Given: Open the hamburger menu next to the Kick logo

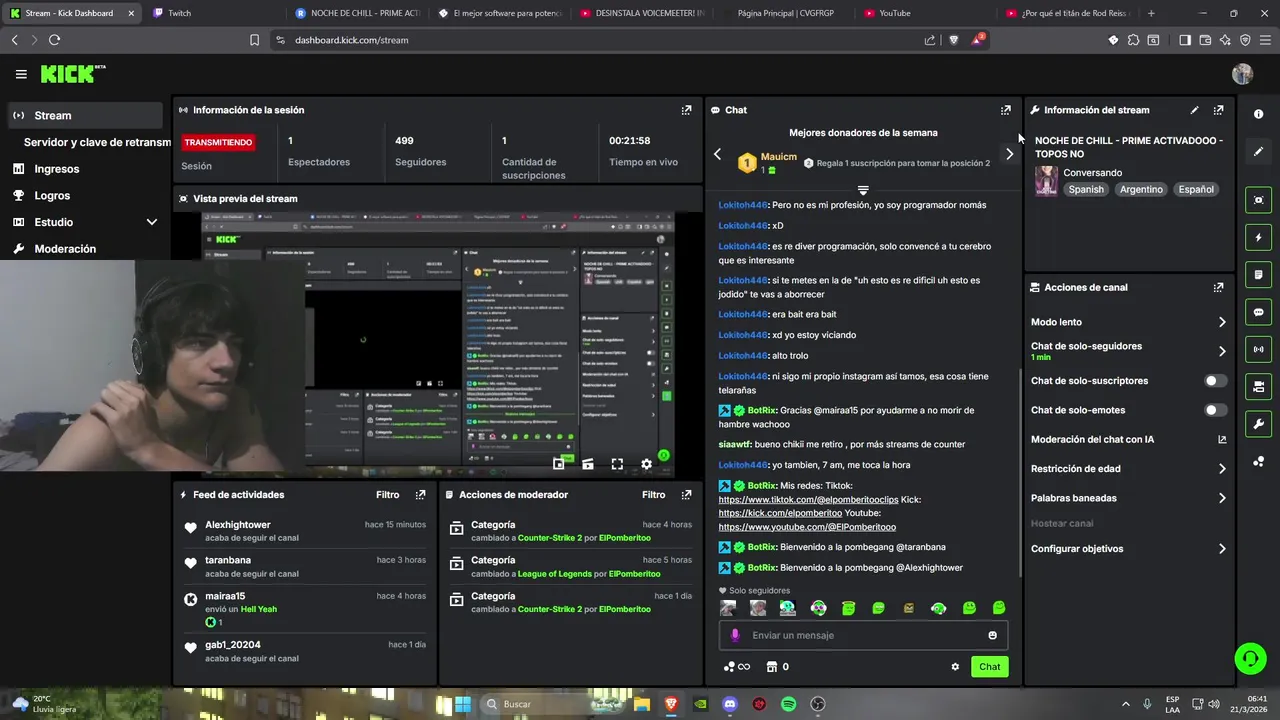Looking at the screenshot, I should [x=21, y=74].
